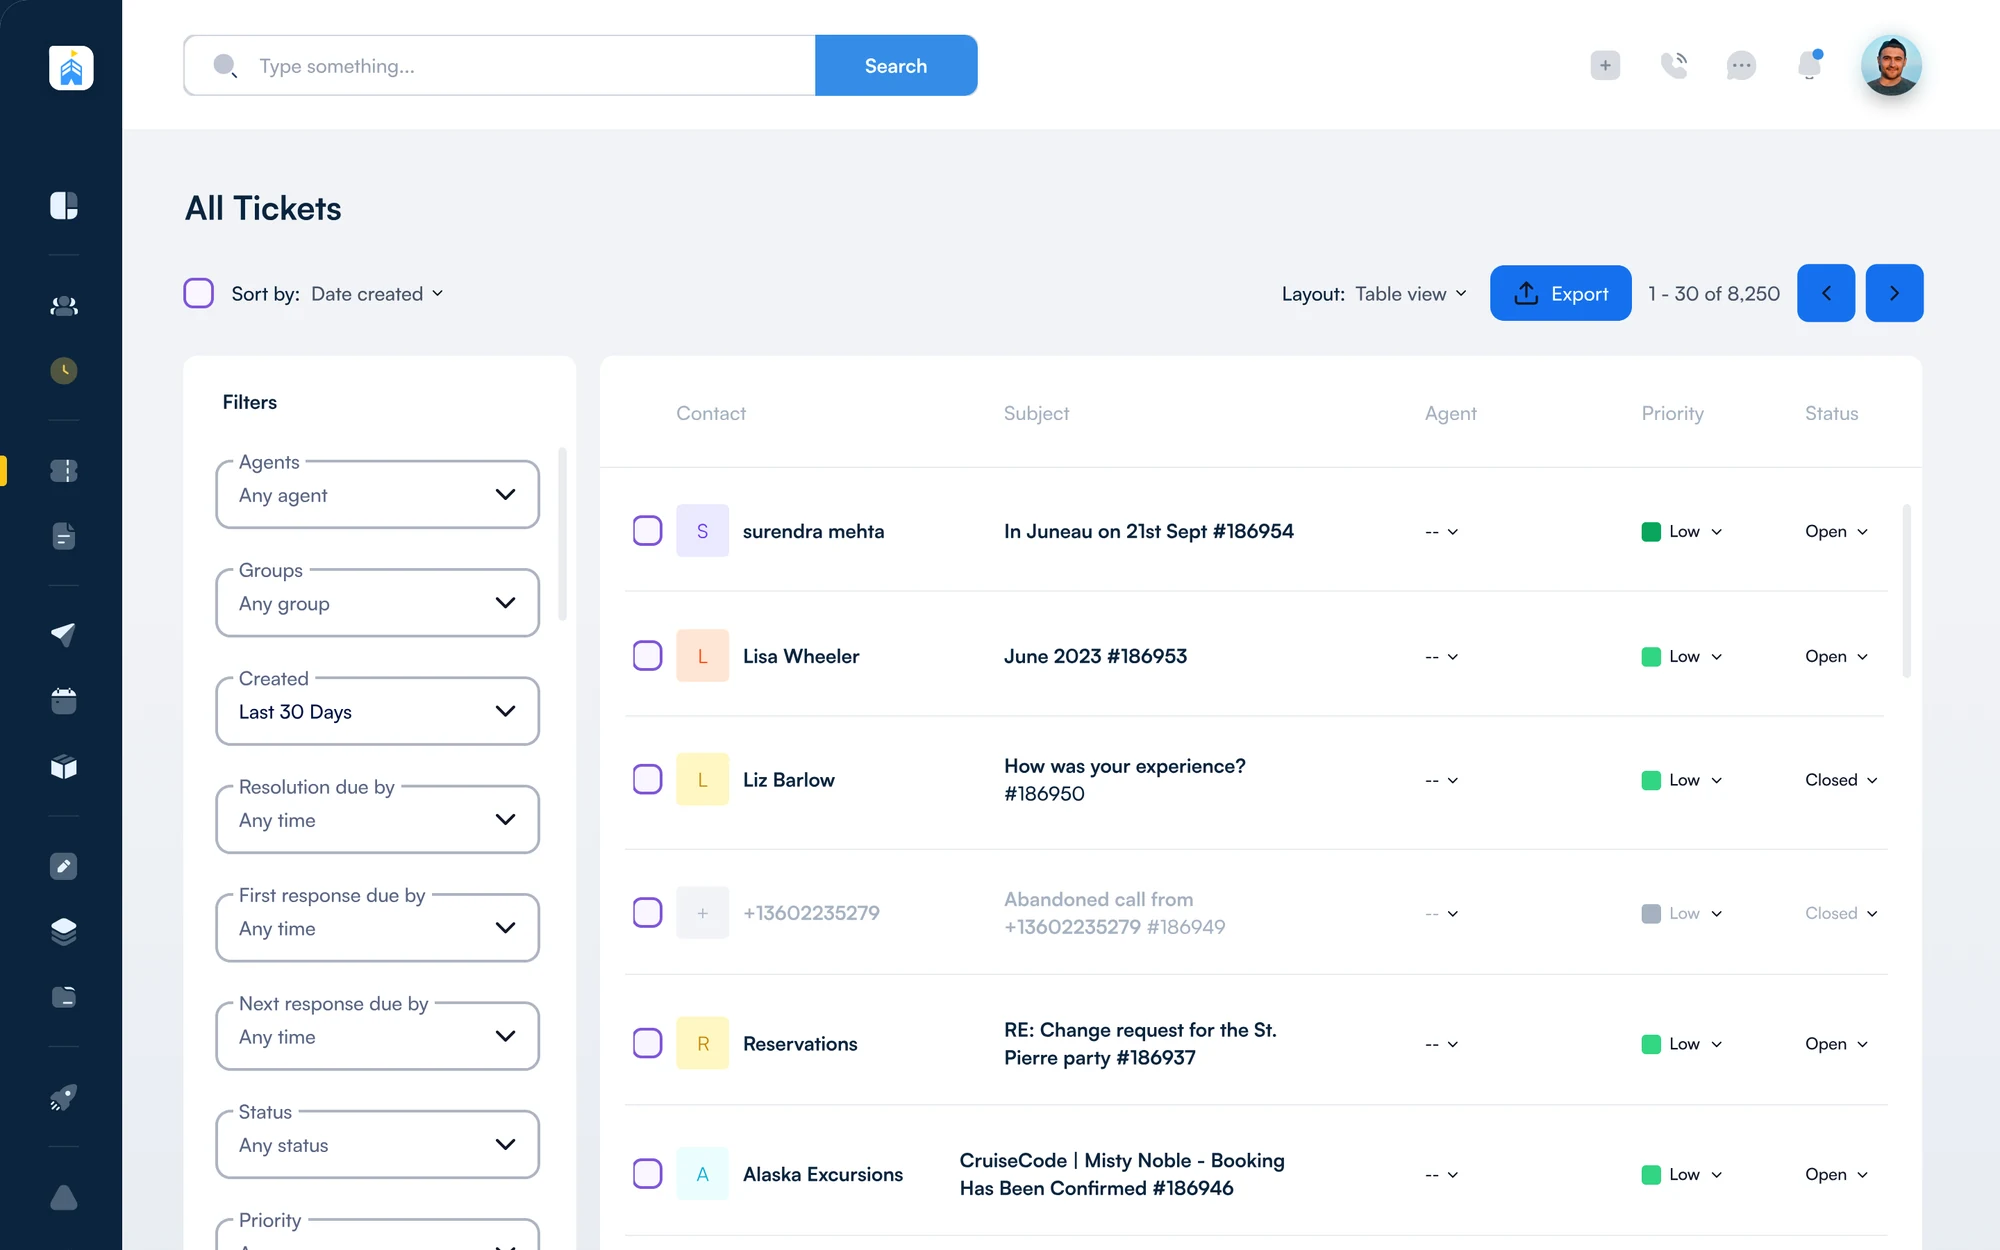
Task: Tick the checkbox for Lisa Wheeler ticket
Action: (648, 656)
